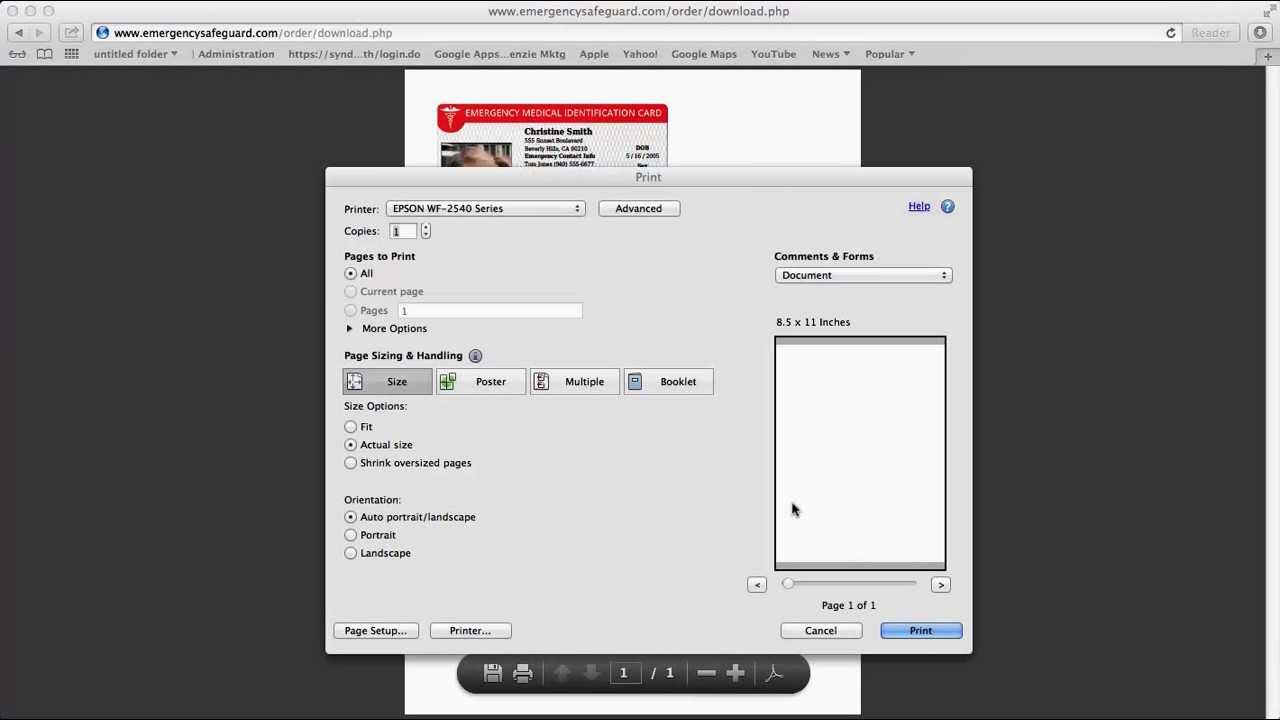Click the Safari forward navigation arrow
Image resolution: width=1280 pixels, height=720 pixels.
coord(39,33)
